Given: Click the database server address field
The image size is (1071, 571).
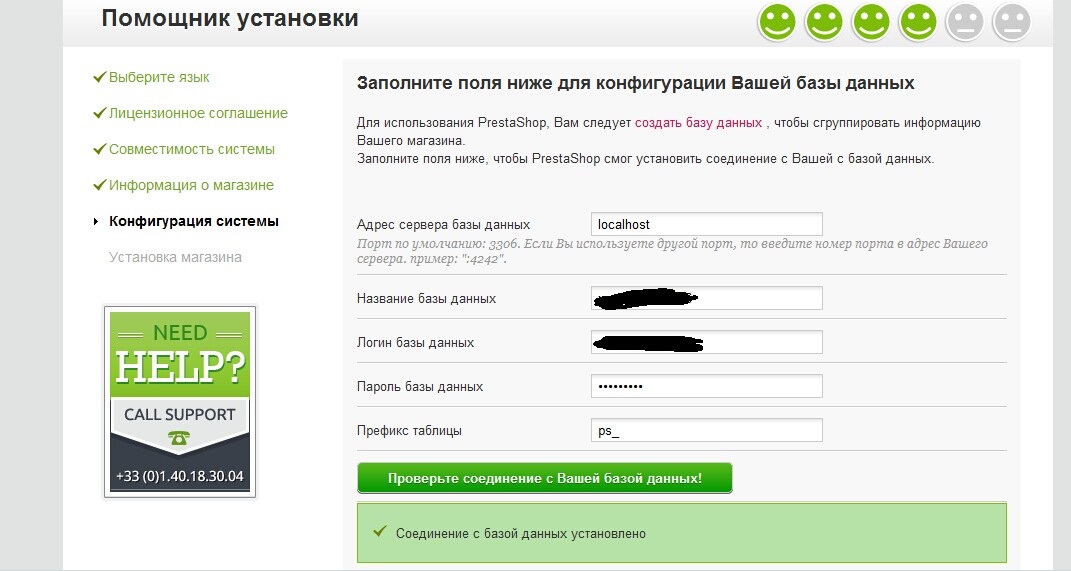Looking at the screenshot, I should 706,224.
